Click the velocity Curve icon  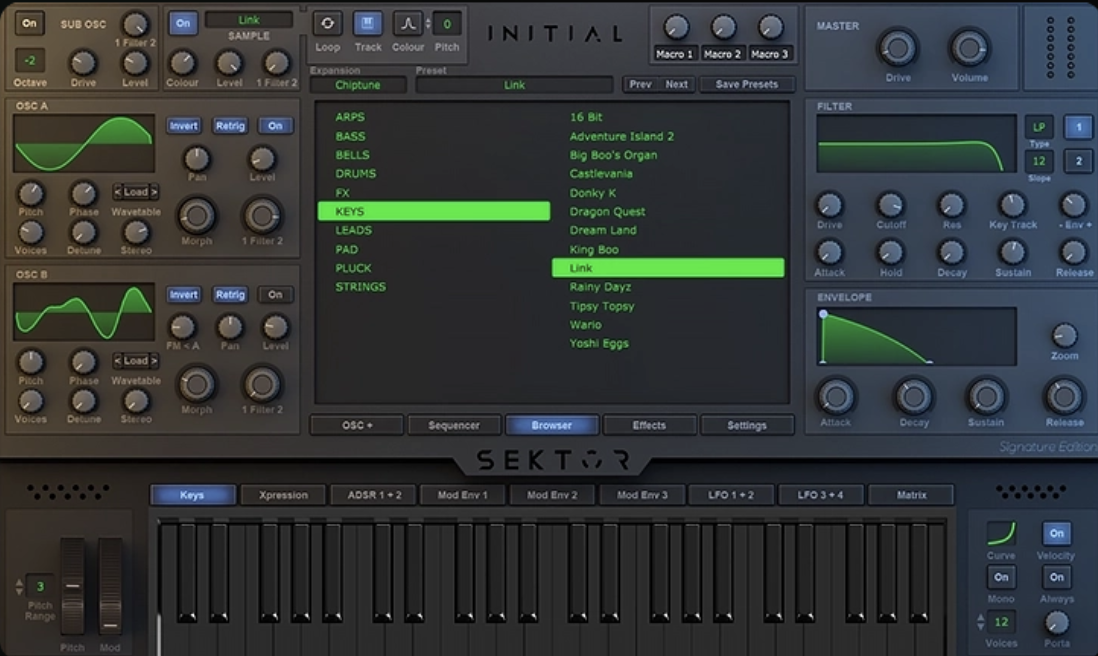[x=1001, y=533]
